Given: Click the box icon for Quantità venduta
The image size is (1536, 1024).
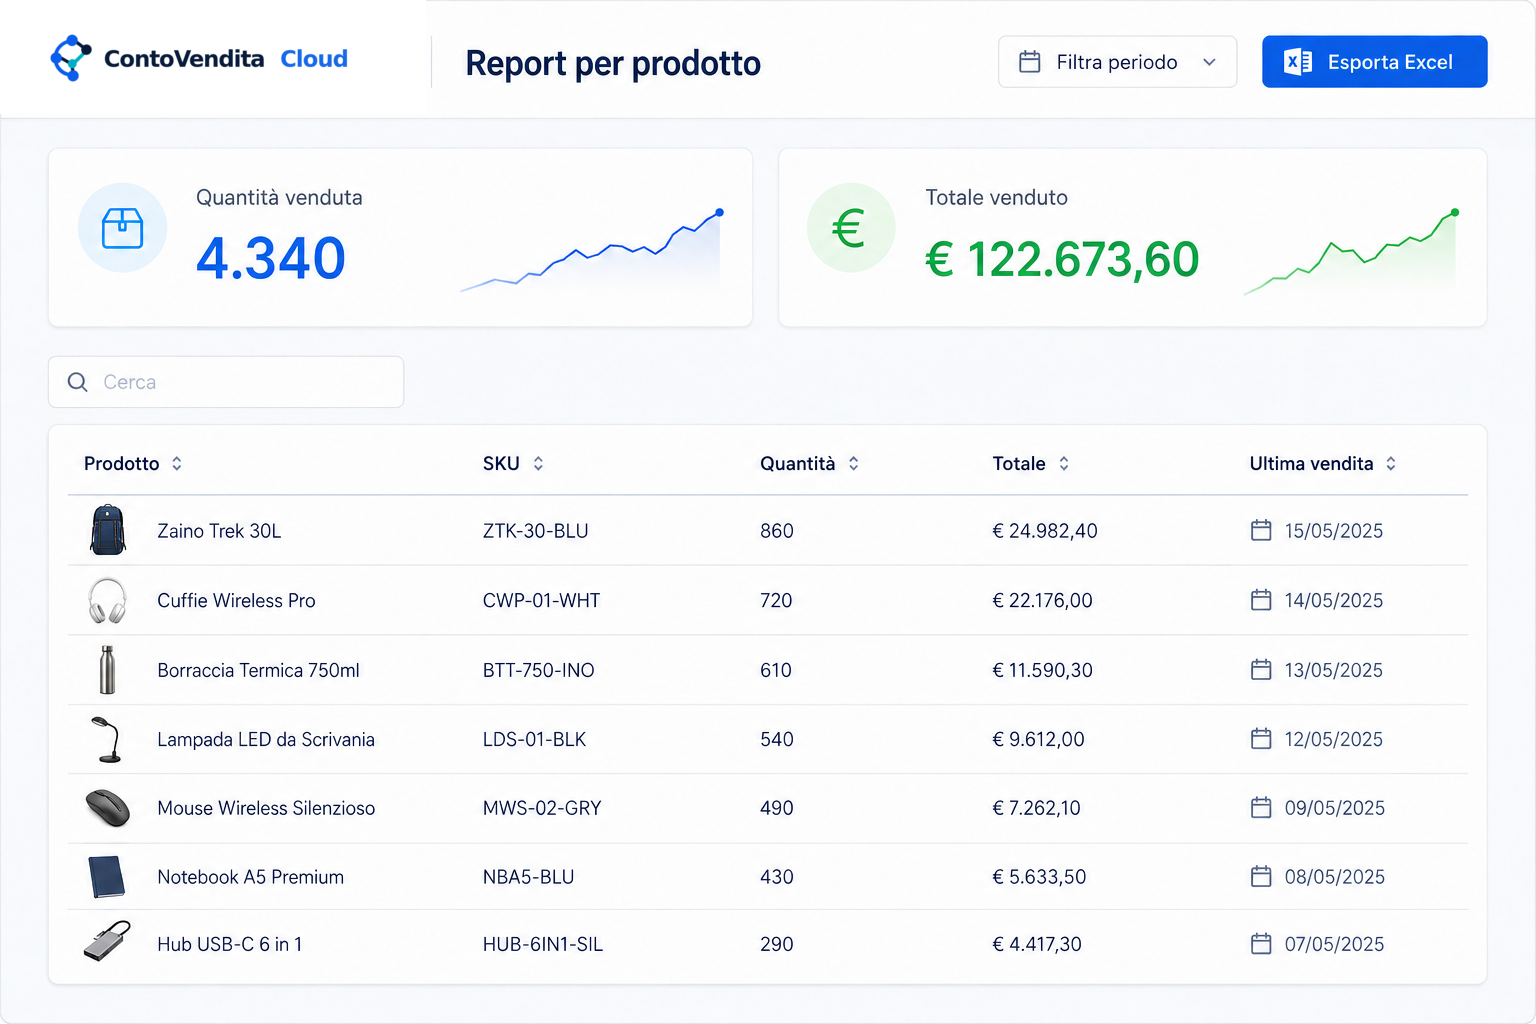Looking at the screenshot, I should [123, 228].
